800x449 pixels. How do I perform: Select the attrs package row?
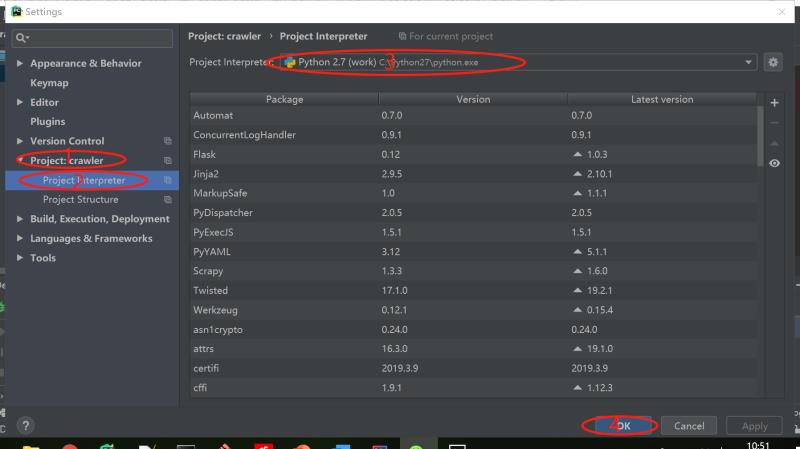473,348
